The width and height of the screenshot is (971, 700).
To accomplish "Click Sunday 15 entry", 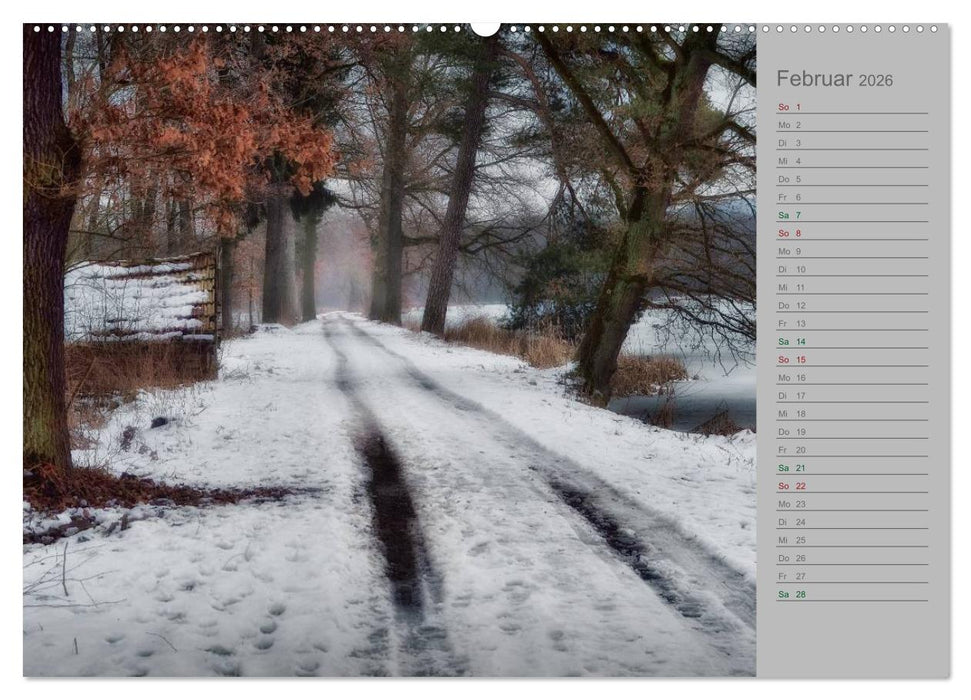I will [791, 359].
